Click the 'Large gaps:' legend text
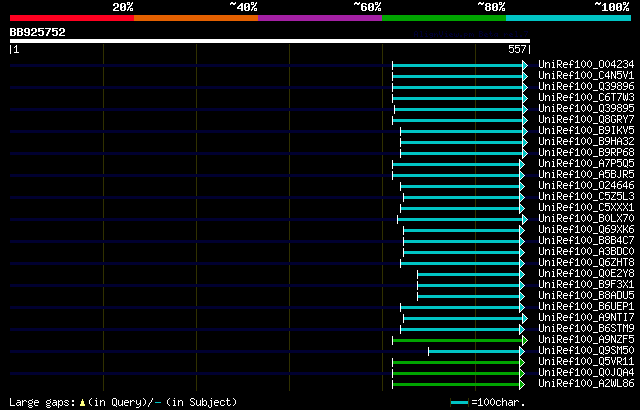This screenshot has height=410, width=640. 42,403
